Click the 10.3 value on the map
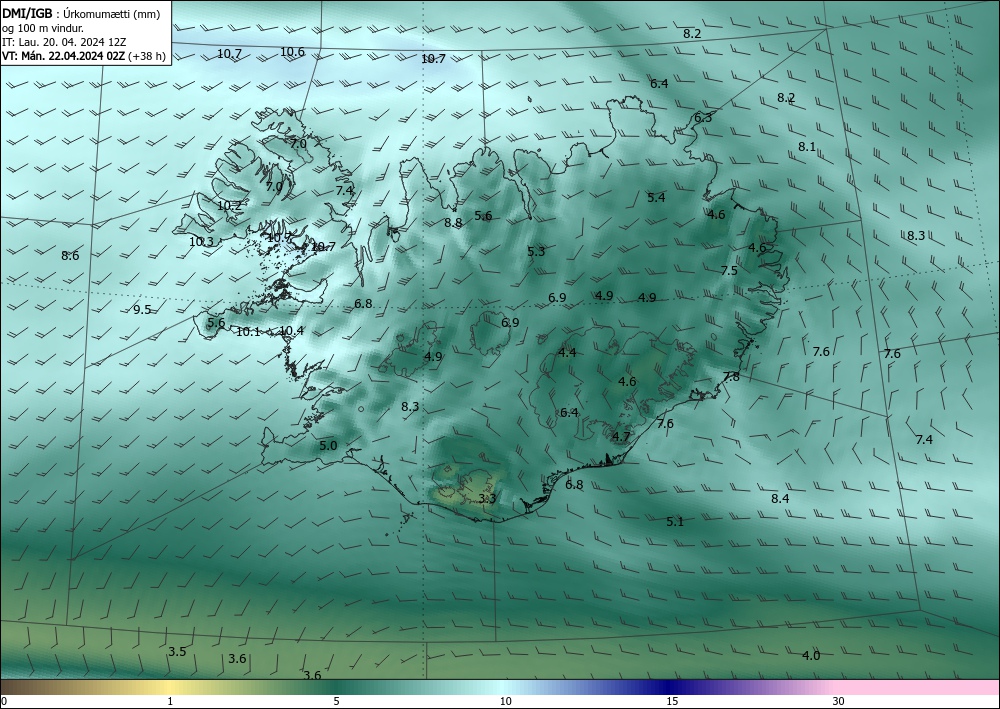The image size is (1000, 709). click(x=201, y=242)
